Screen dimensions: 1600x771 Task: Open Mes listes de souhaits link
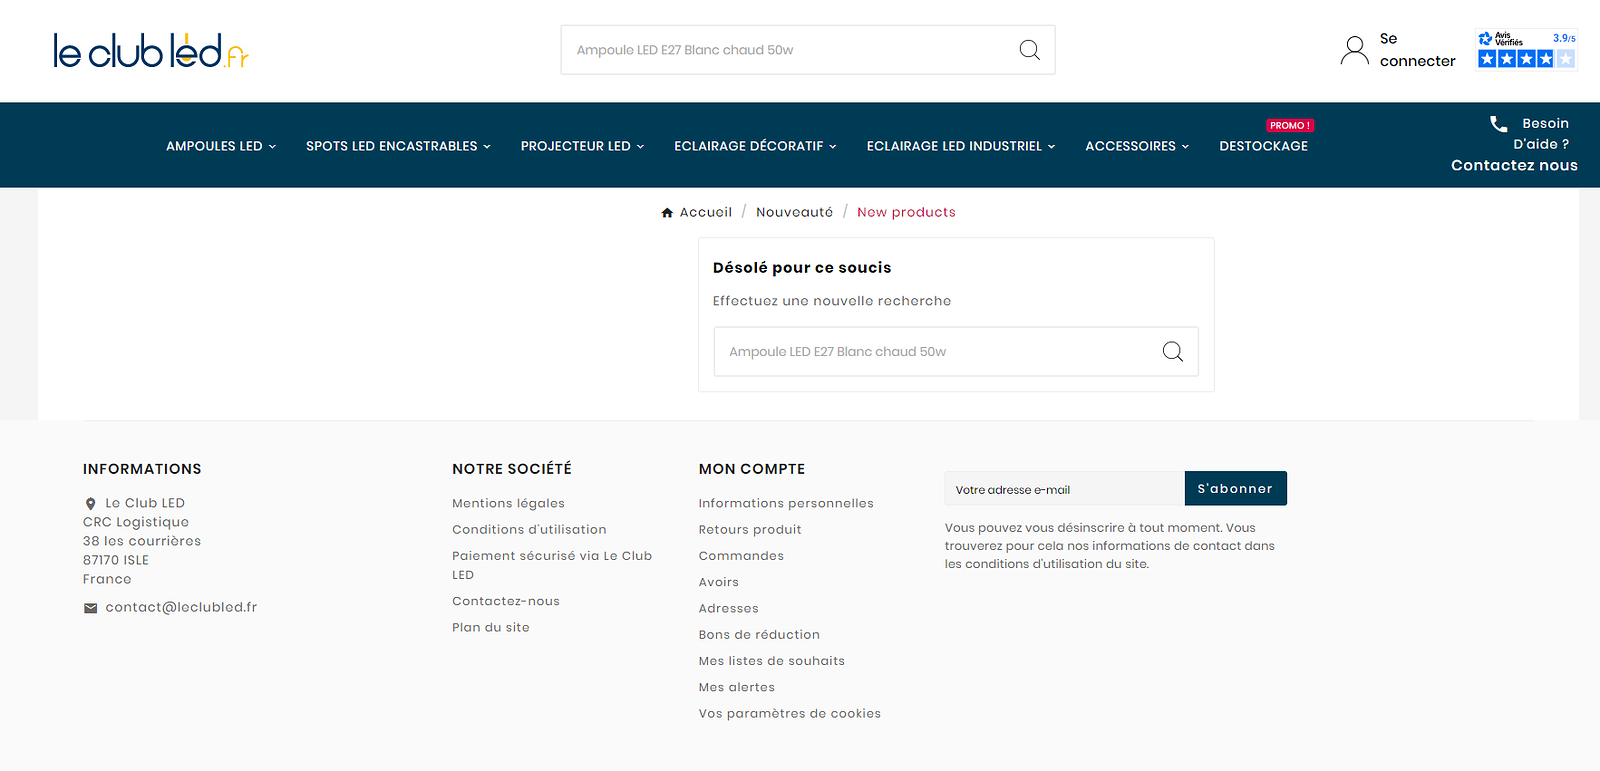(772, 661)
